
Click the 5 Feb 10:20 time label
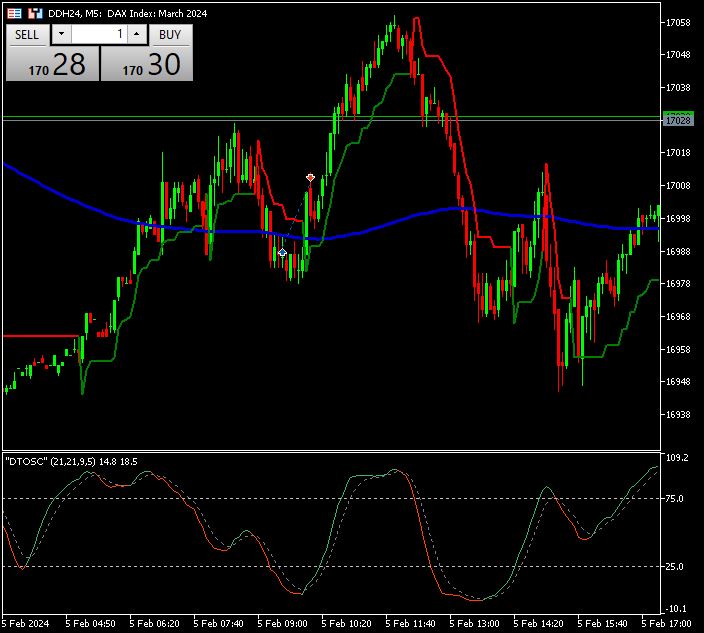346,624
